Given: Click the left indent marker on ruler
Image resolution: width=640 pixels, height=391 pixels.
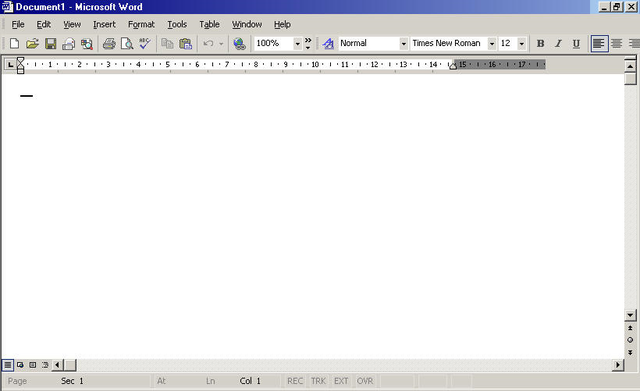Looking at the screenshot, I should [x=20, y=70].
